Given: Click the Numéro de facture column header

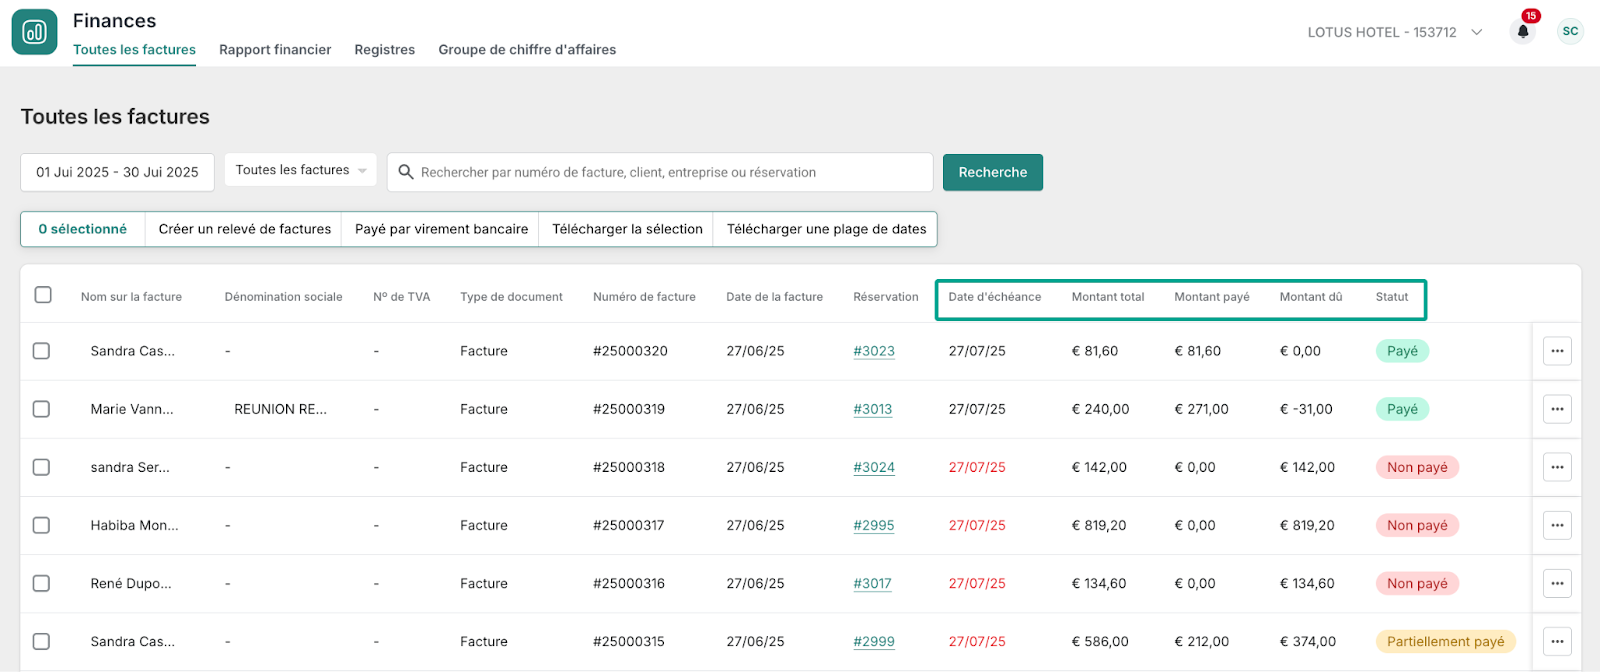Looking at the screenshot, I should 644,297.
